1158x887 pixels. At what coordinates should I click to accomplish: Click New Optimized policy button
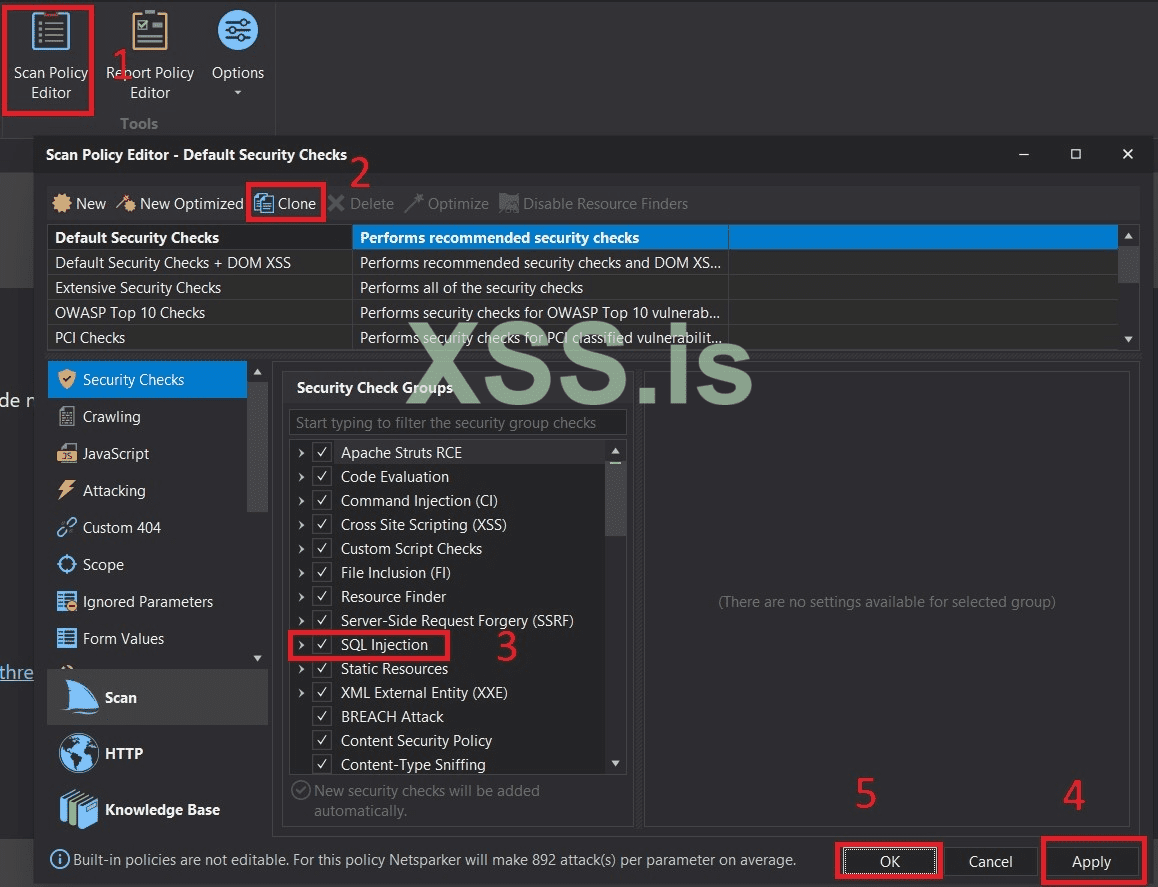pos(179,203)
